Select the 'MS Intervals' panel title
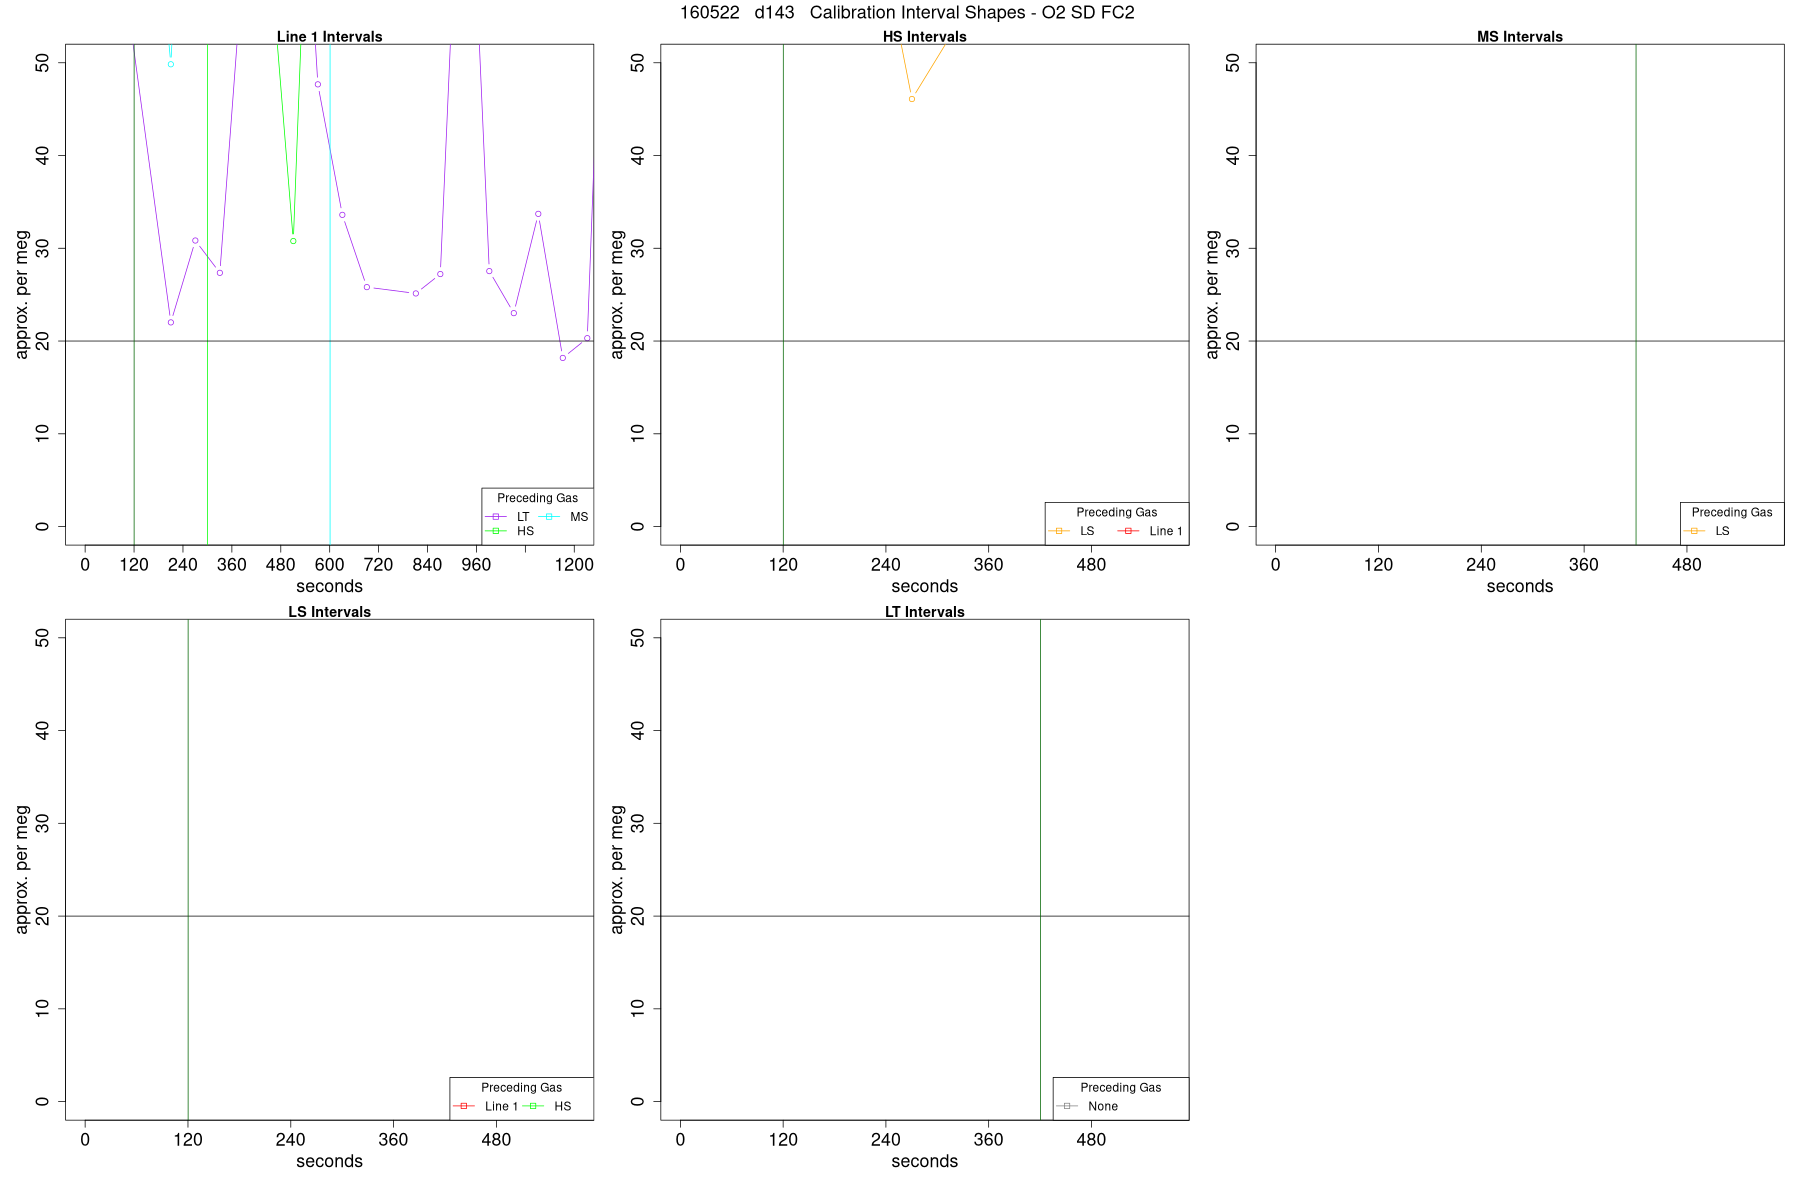This screenshot has width=1800, height=1200. (x=1519, y=37)
